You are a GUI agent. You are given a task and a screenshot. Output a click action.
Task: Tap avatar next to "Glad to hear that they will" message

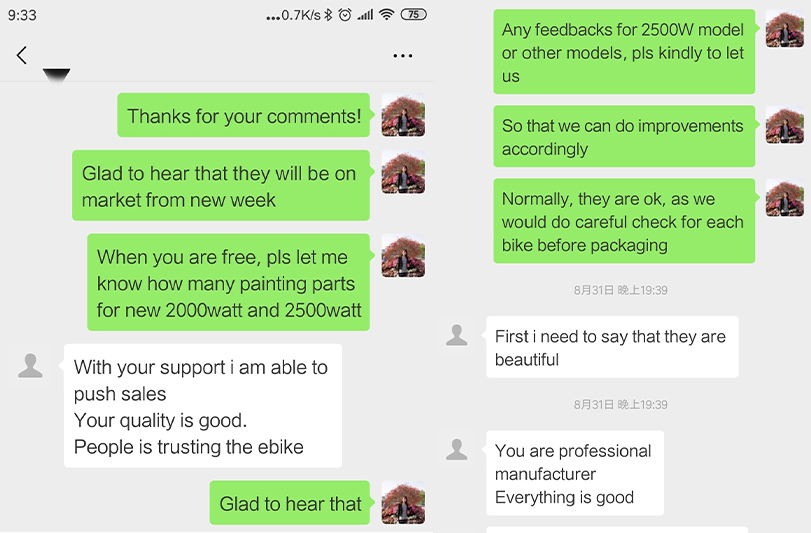point(403,172)
